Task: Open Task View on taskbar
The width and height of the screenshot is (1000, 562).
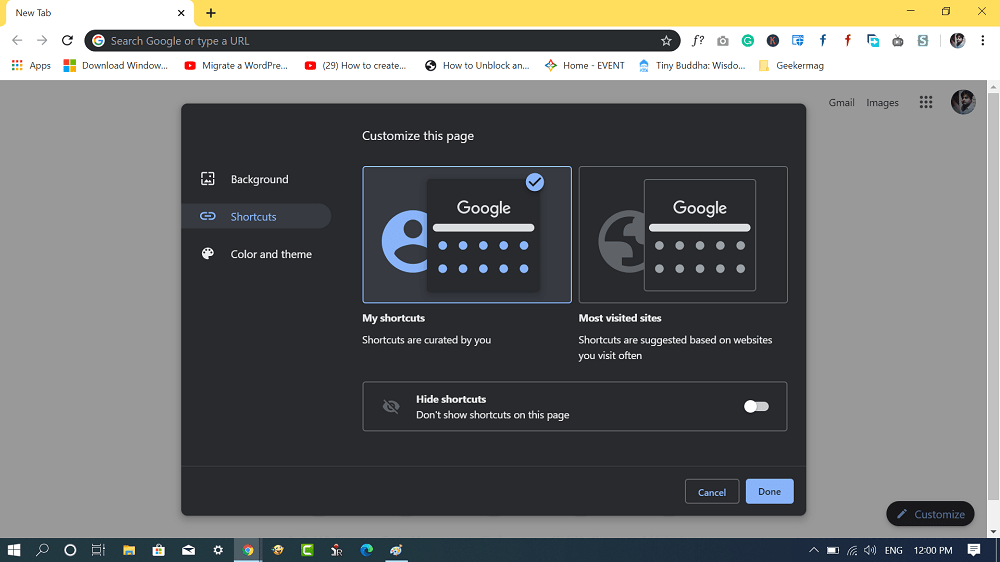Action: click(98, 550)
